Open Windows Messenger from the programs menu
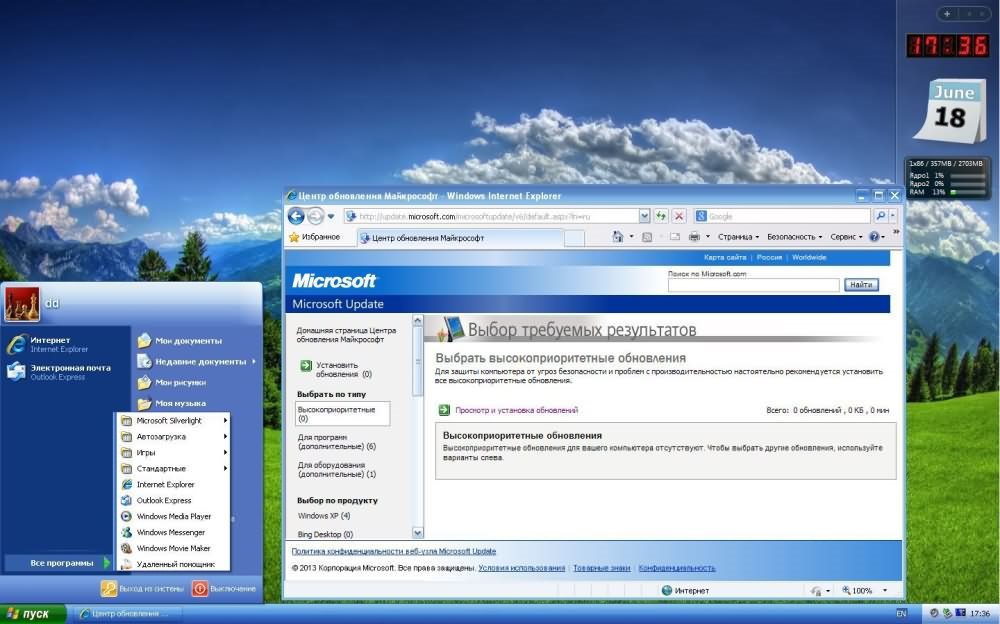 pos(170,532)
